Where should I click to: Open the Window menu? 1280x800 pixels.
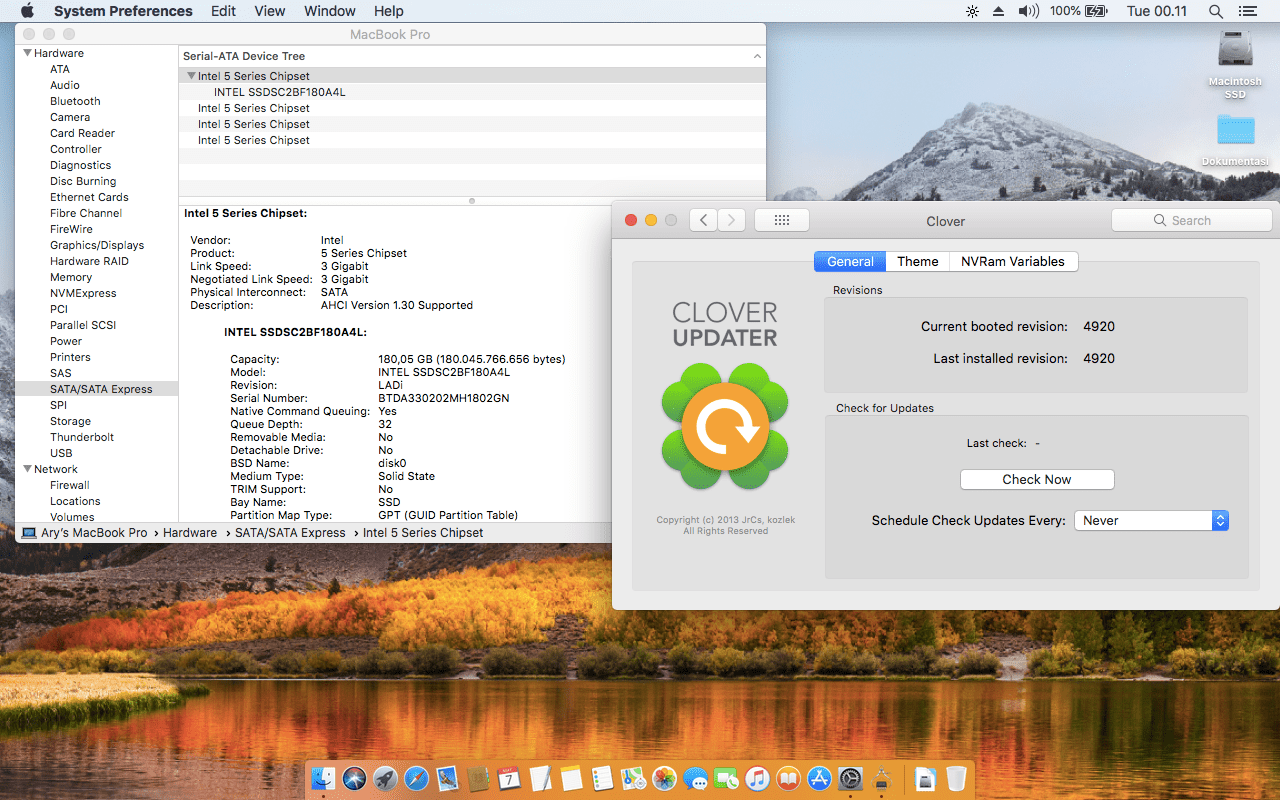point(330,11)
